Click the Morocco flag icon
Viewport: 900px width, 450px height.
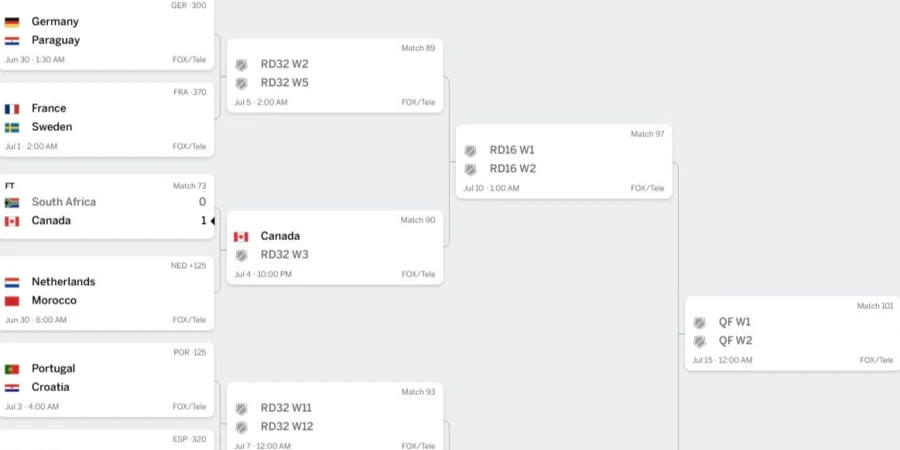point(11,301)
